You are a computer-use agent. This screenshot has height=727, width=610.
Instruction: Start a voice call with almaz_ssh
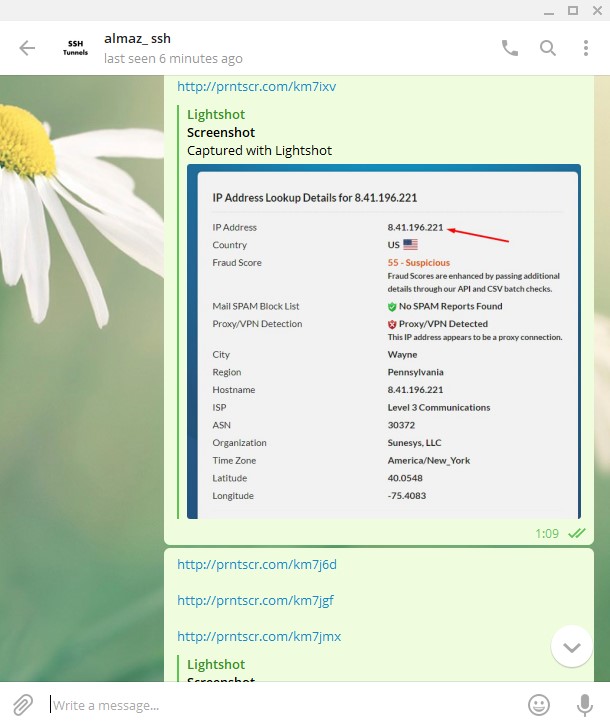(x=510, y=48)
